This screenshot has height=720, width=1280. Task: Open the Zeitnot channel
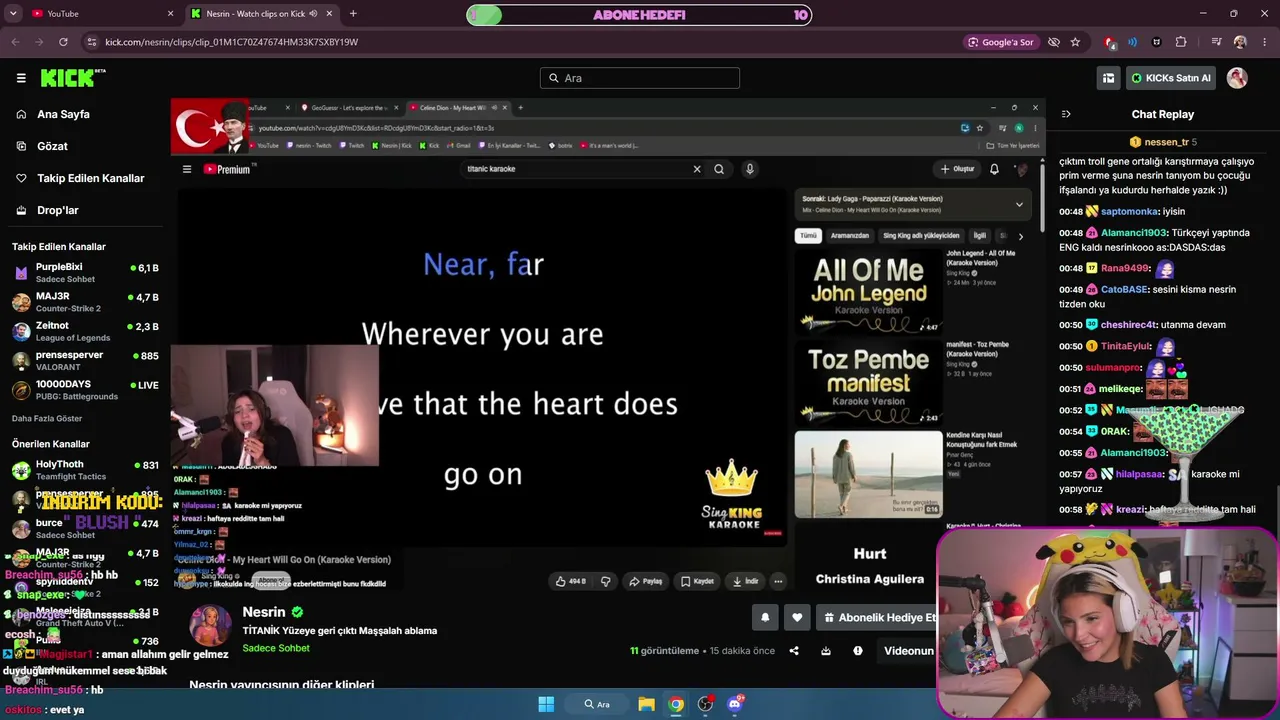click(x=85, y=331)
